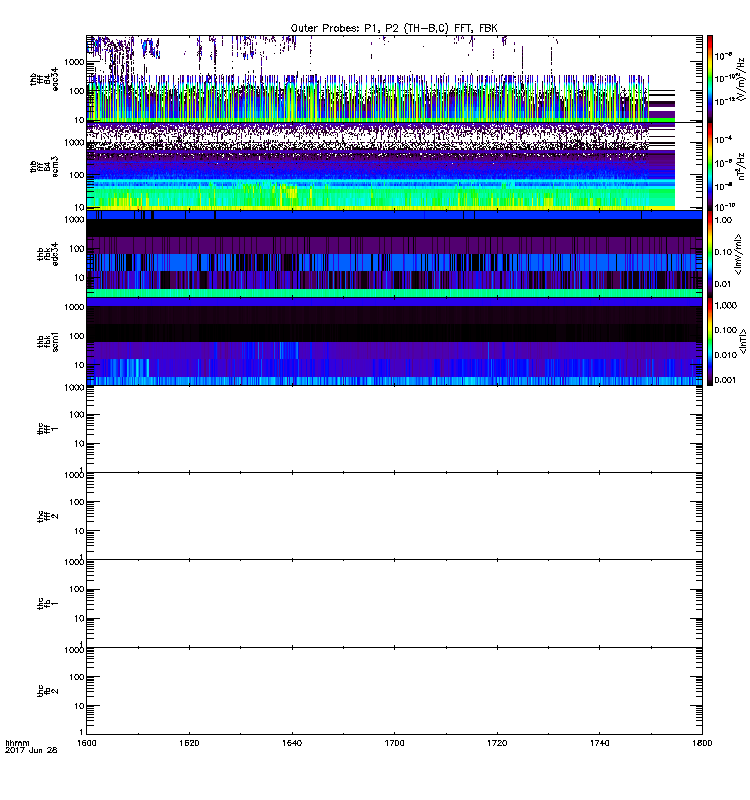Screen dimensions: 750x800
Task: Click the <|nT|> color bar
Action: [709, 341]
